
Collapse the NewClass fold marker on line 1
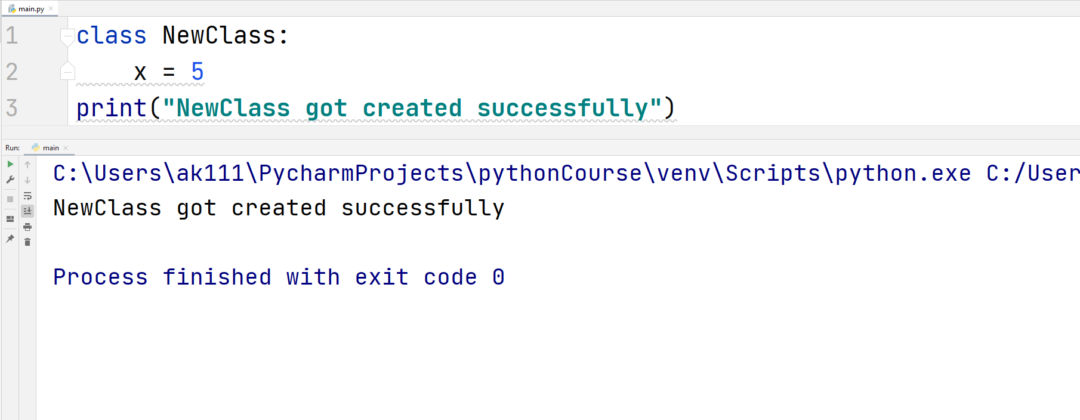coord(66,37)
